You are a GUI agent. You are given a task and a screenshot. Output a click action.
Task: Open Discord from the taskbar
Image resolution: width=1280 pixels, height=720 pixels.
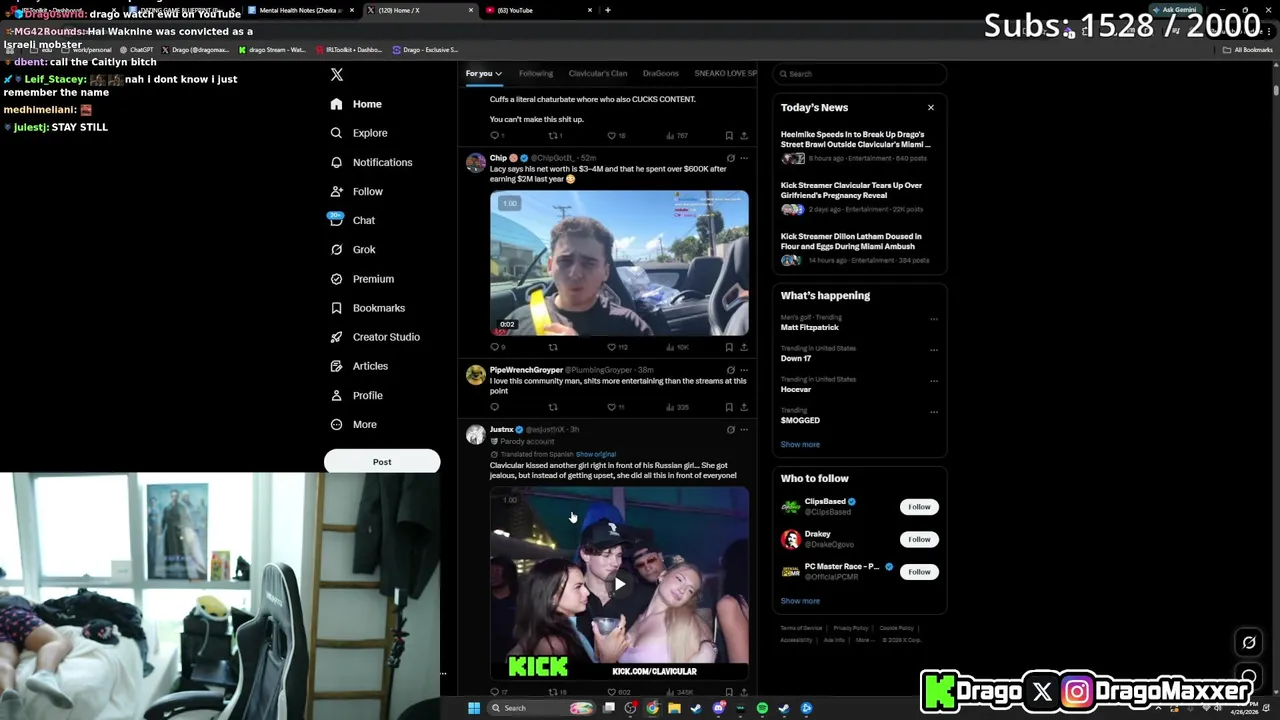[x=718, y=708]
